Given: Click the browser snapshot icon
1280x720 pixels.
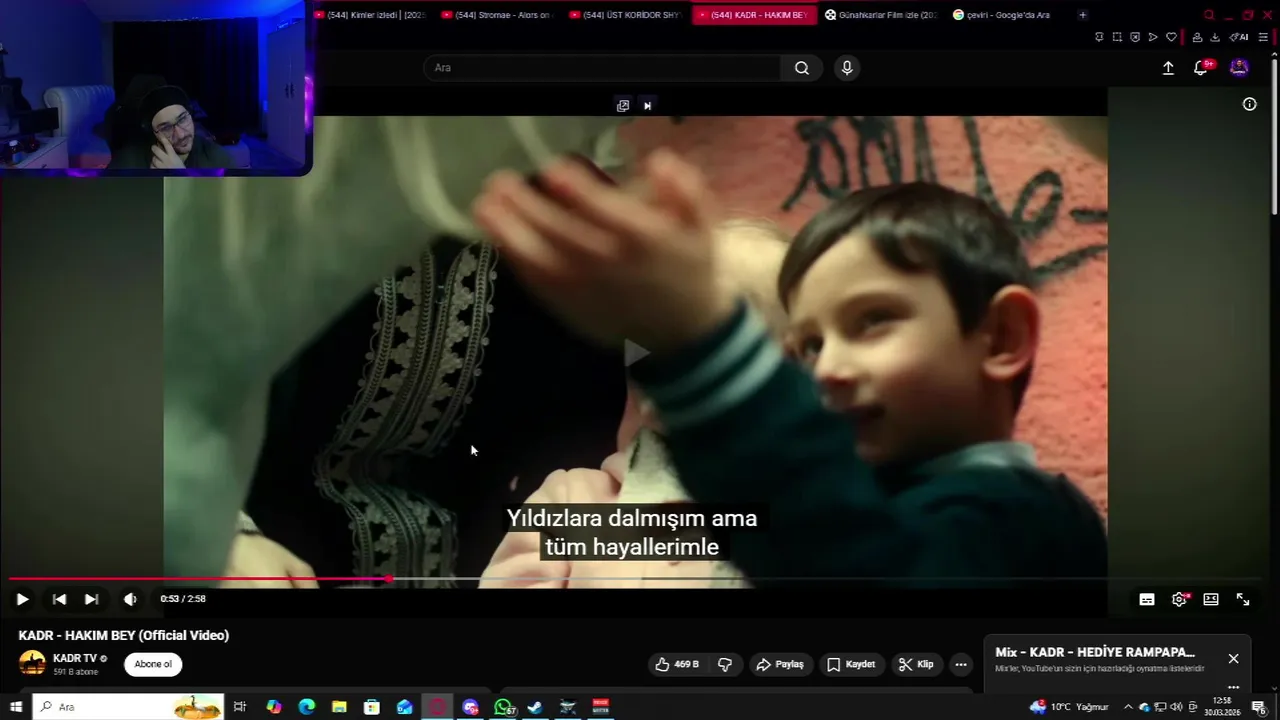Looking at the screenshot, I should 1117,37.
